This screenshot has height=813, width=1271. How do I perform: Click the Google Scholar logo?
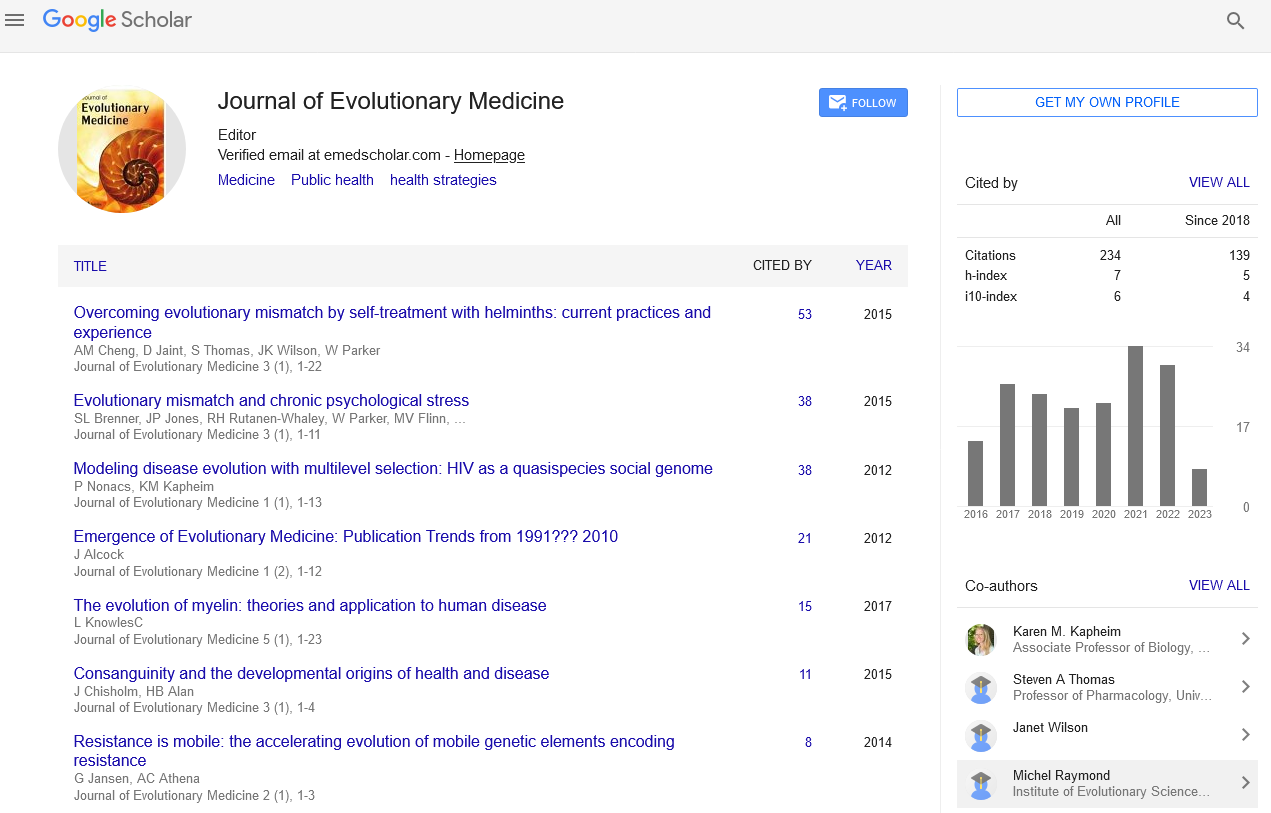[x=117, y=20]
